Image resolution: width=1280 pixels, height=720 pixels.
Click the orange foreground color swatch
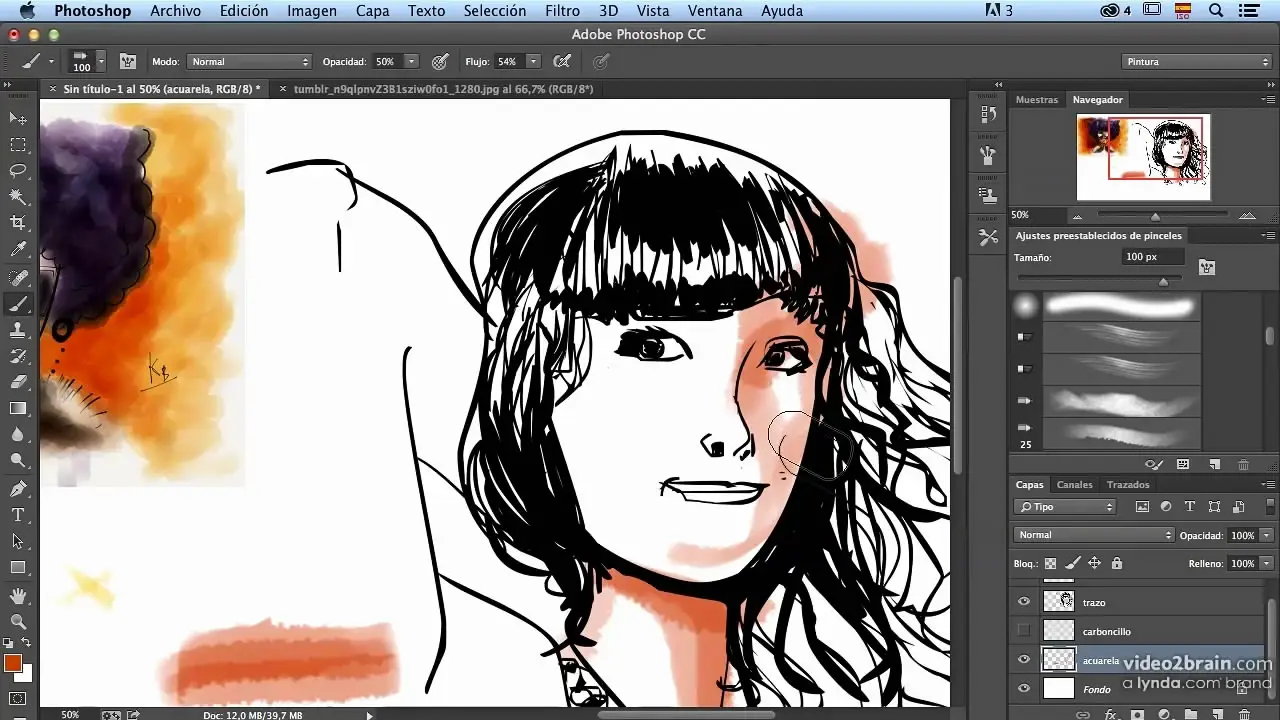click(12, 663)
